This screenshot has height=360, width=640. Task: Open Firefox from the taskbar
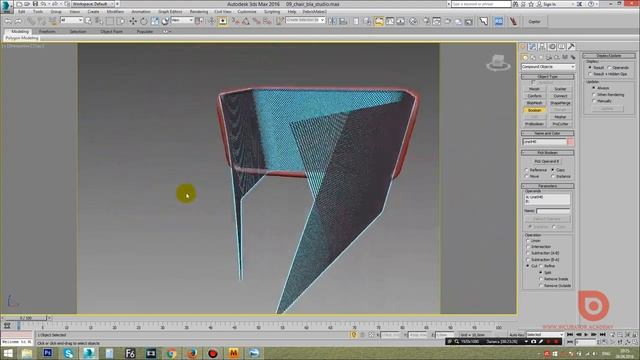click(x=192, y=353)
